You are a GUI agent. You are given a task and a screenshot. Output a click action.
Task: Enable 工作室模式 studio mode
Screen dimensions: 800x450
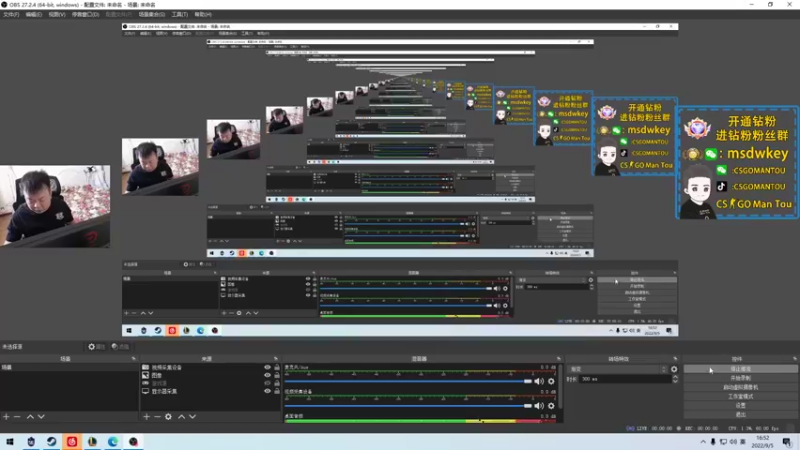[740, 396]
